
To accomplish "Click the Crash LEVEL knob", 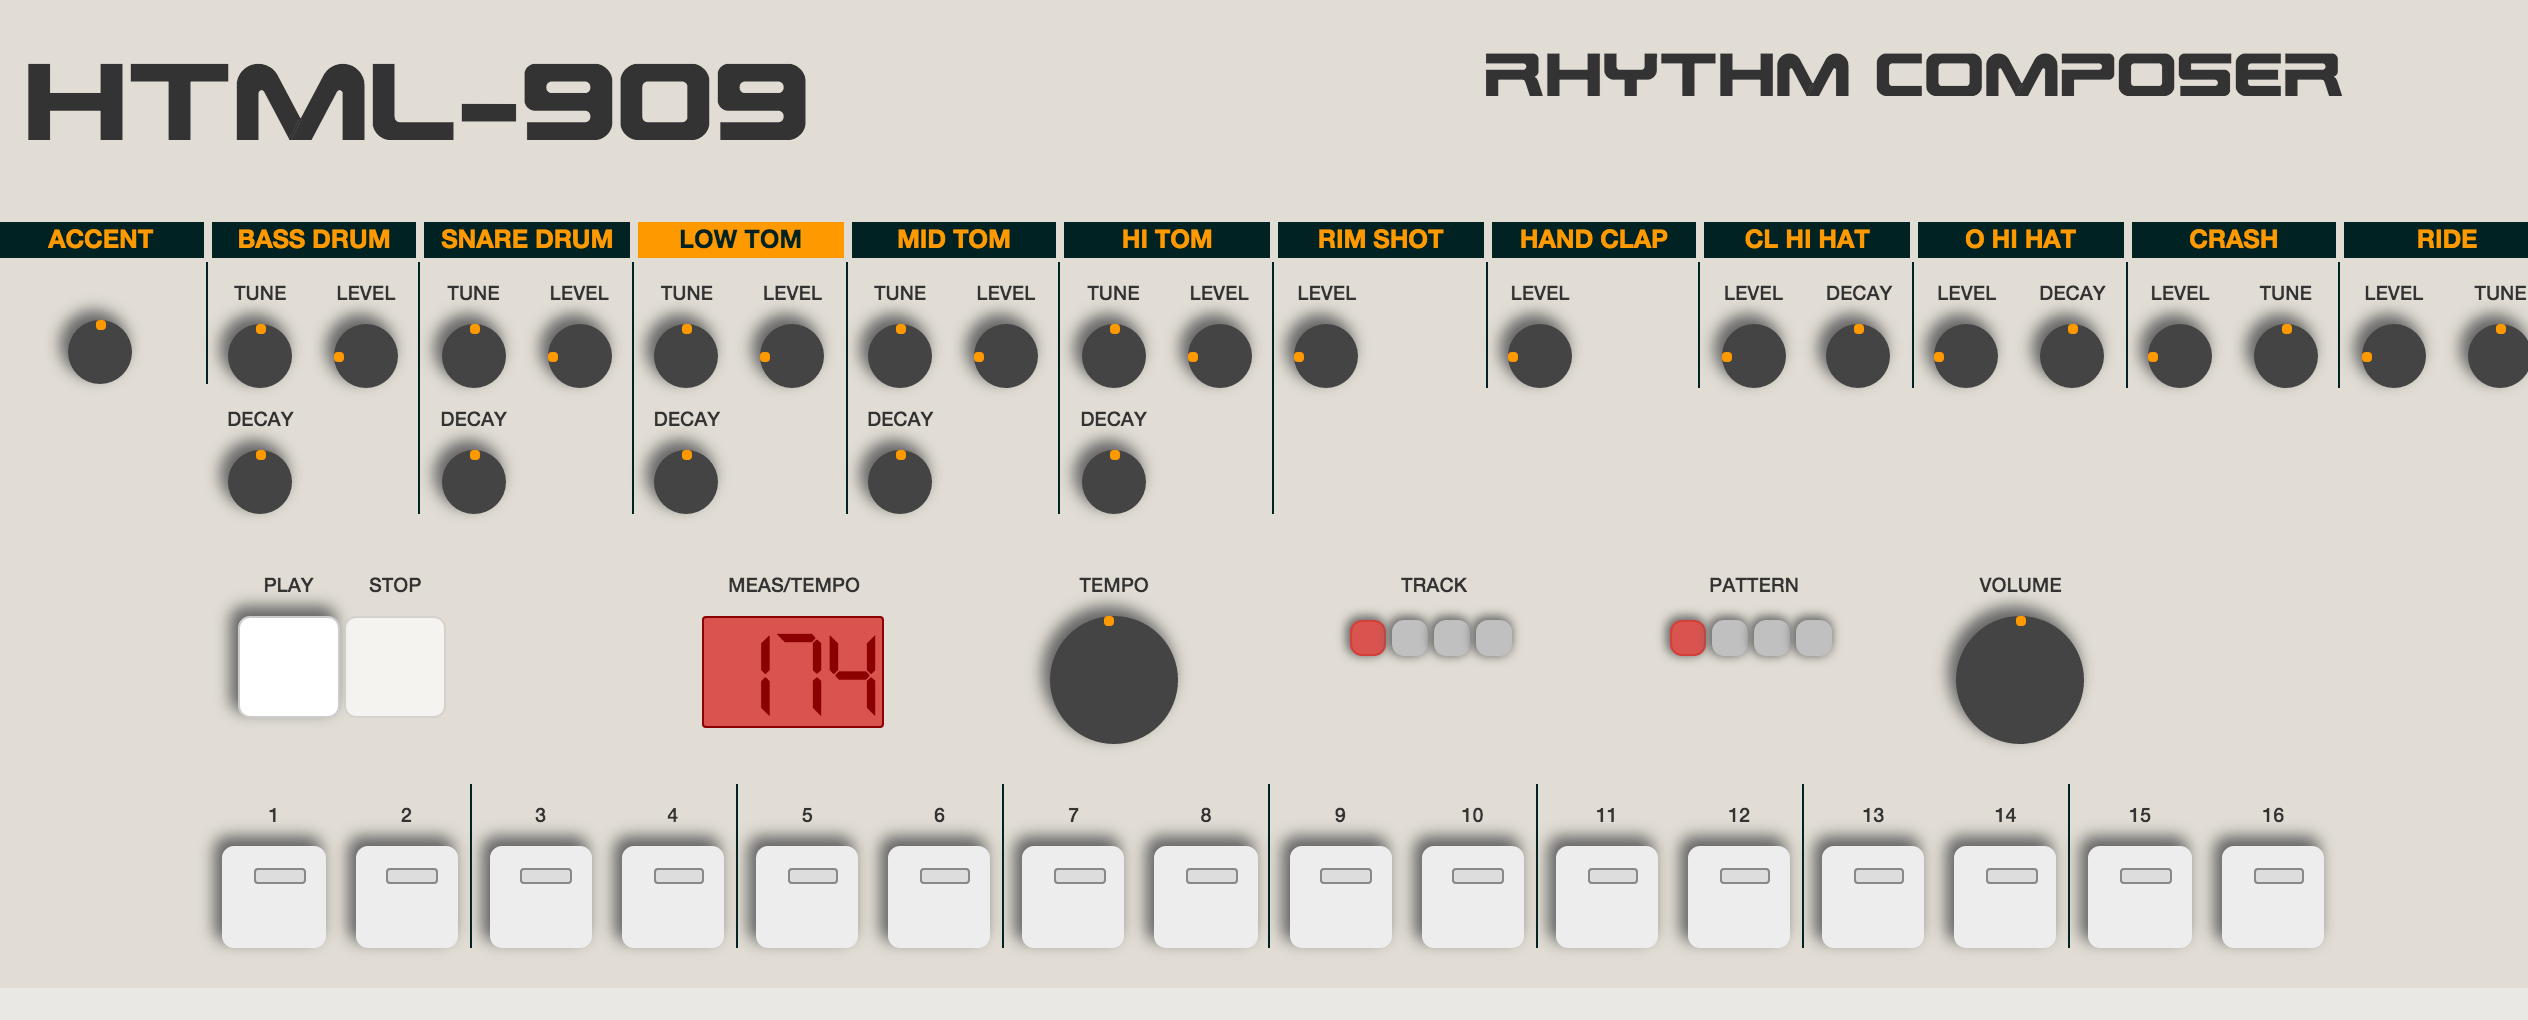I will [2180, 355].
